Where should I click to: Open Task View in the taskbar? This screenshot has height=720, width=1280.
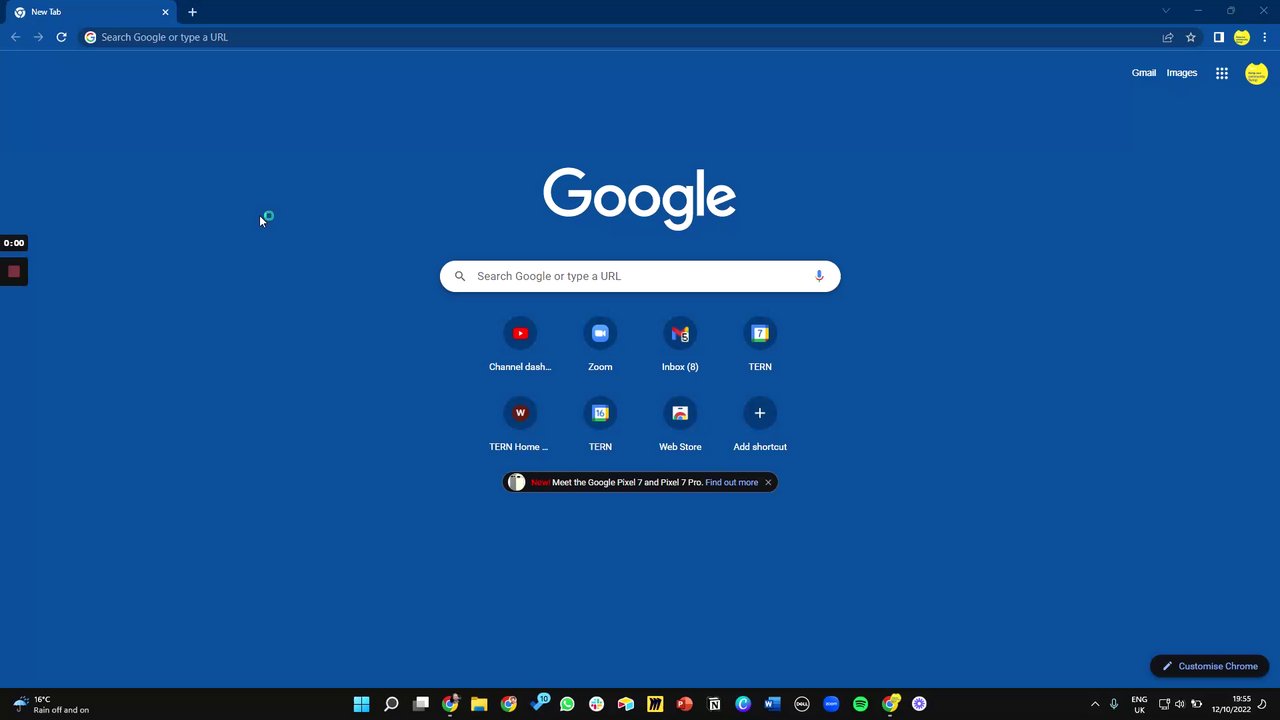click(x=421, y=704)
